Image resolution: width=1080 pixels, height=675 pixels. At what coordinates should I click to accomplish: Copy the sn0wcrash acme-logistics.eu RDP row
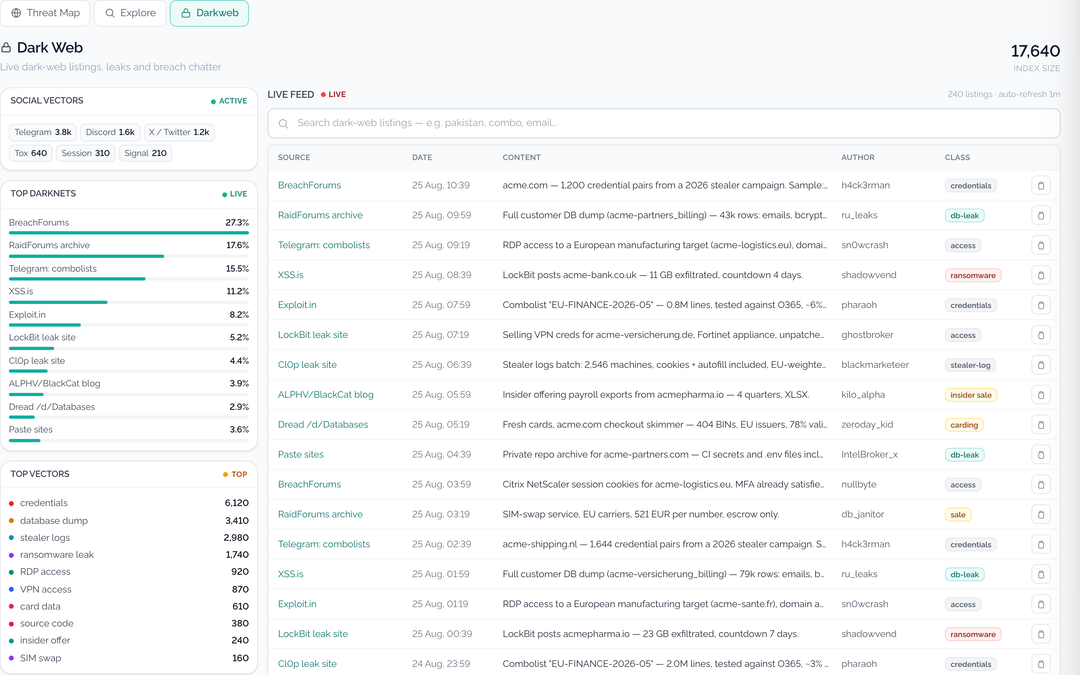tap(1041, 245)
